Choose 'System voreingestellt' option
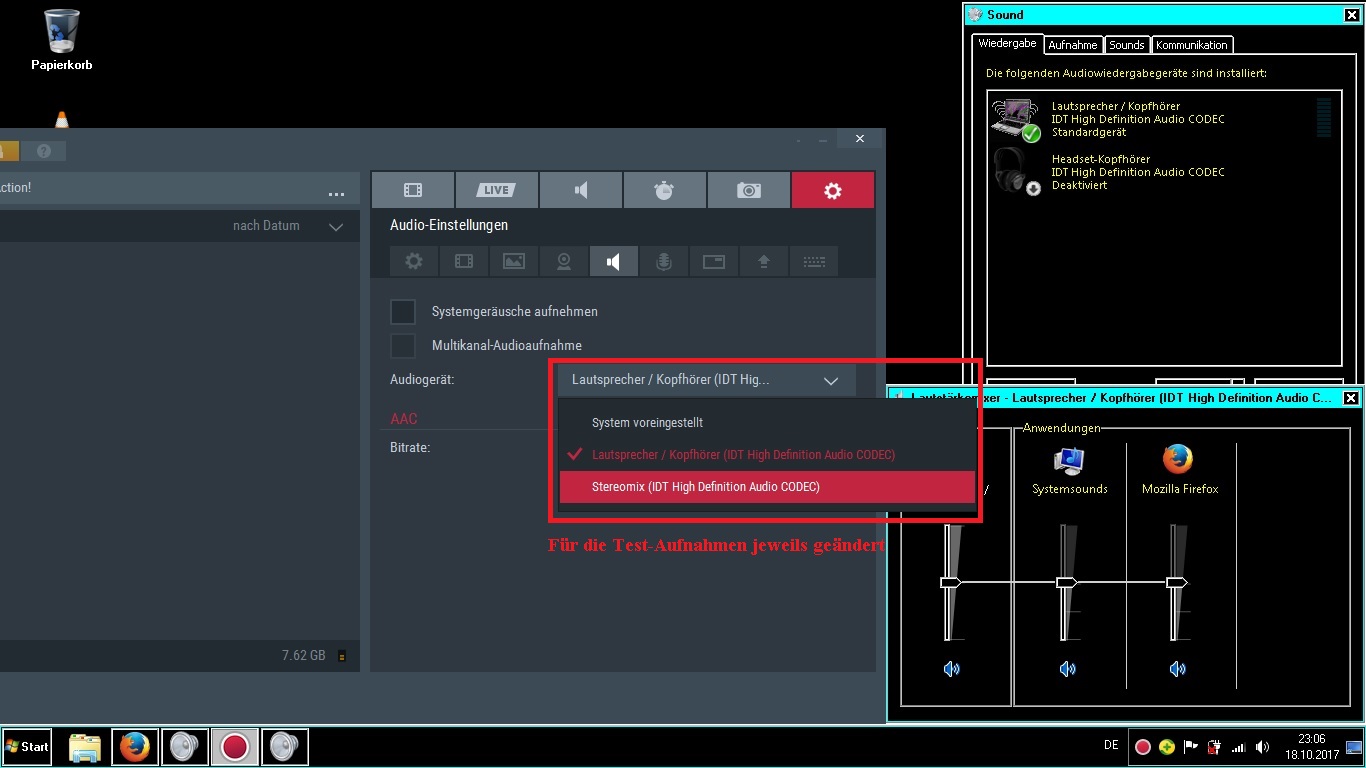This screenshot has width=1366, height=768. pyautogui.click(x=767, y=423)
